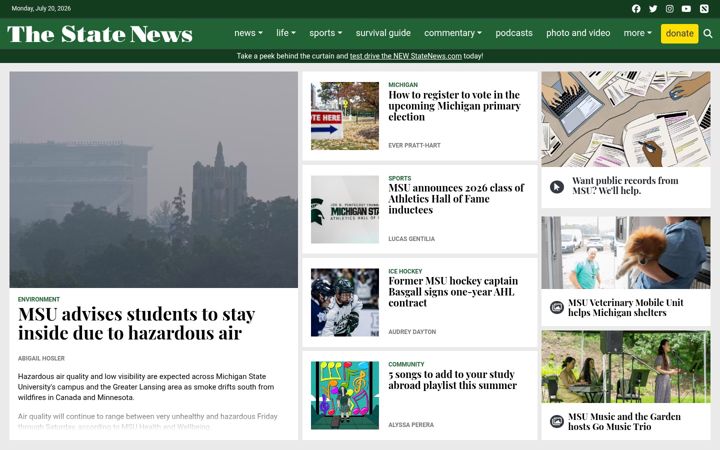Open Athletics Hall of Fame inductees headline
The height and width of the screenshot is (450, 720).
tap(456, 199)
